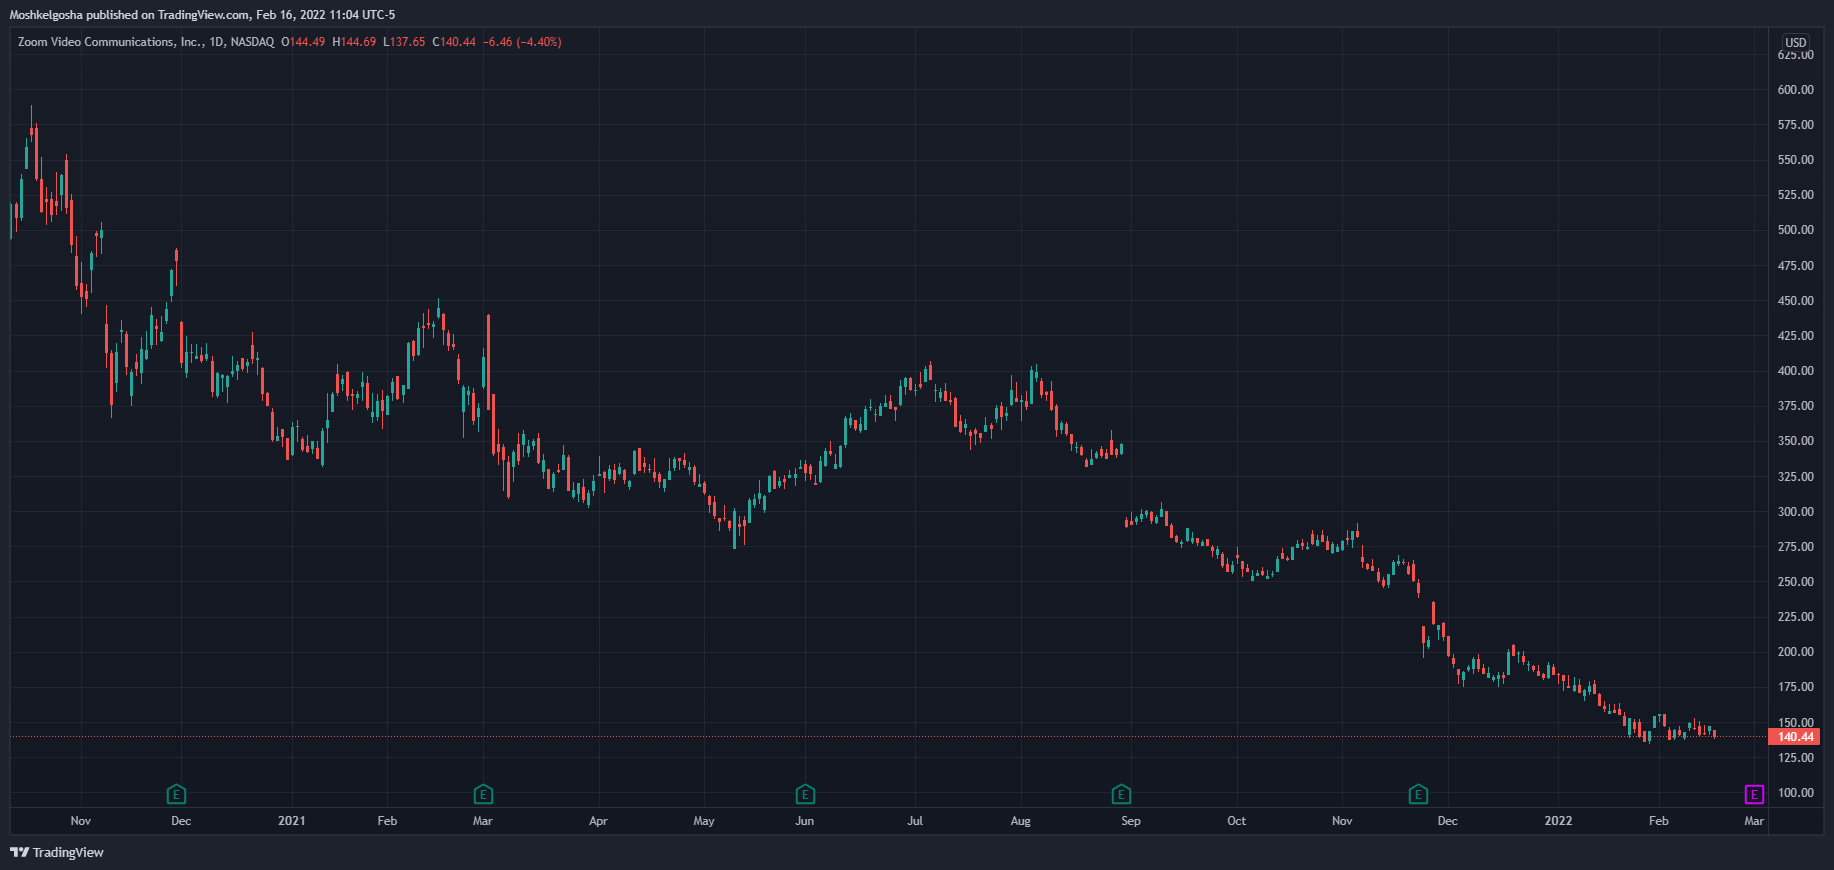This screenshot has height=870, width=1834.
Task: Click the Zoom Video Communications symbol title
Action: tap(111, 42)
